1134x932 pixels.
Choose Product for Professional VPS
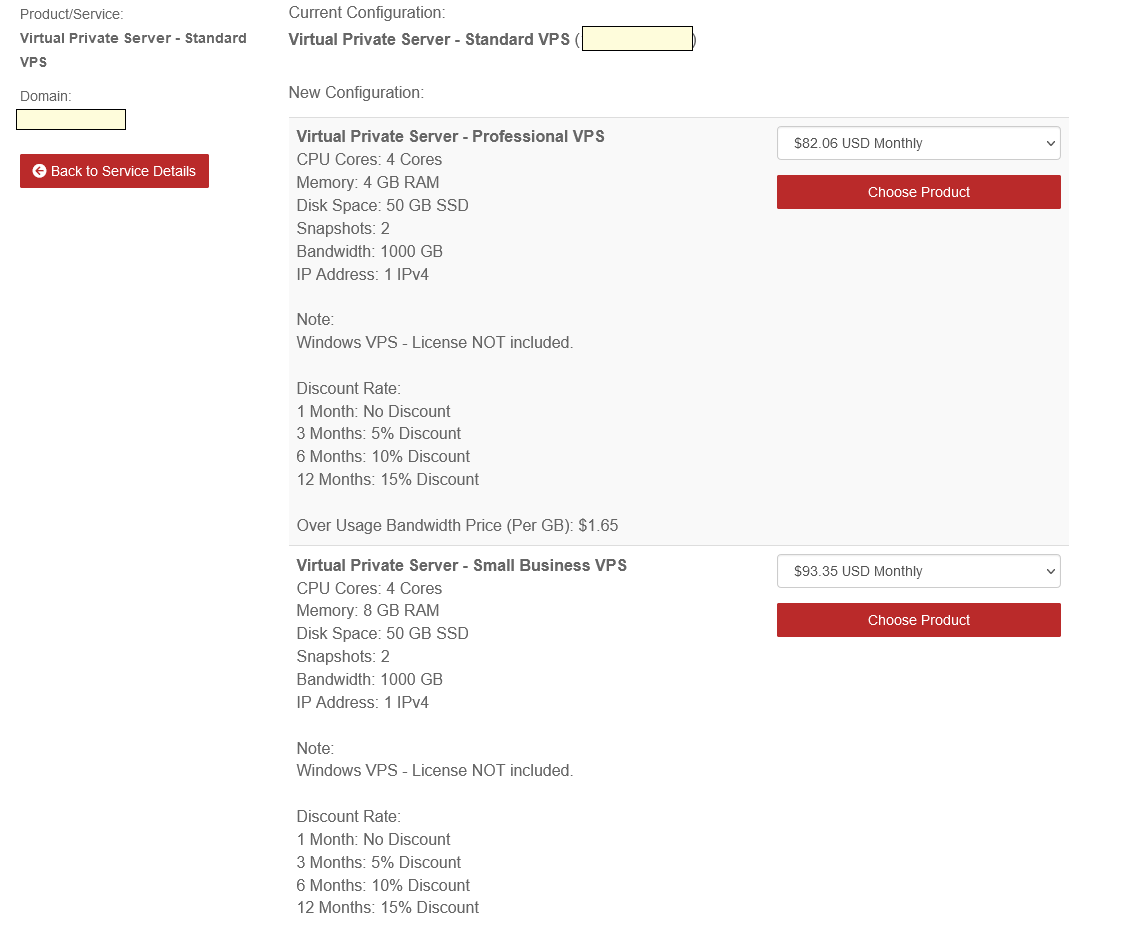(x=918, y=192)
